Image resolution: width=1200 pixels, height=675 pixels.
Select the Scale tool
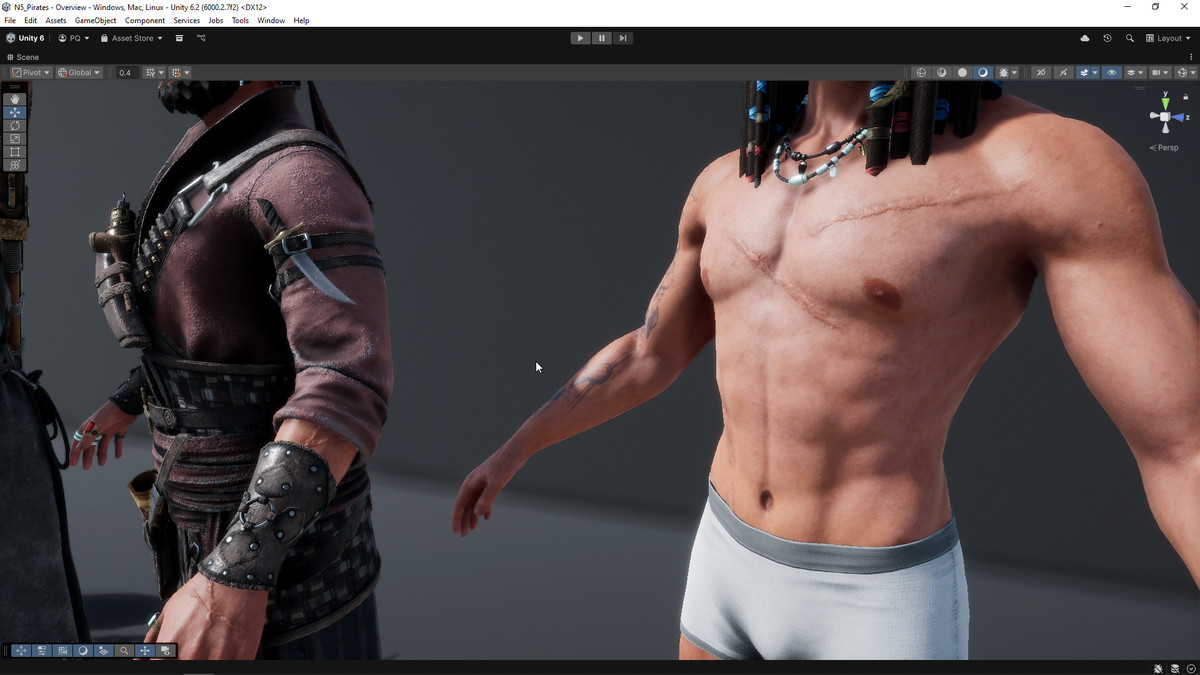tap(14, 138)
